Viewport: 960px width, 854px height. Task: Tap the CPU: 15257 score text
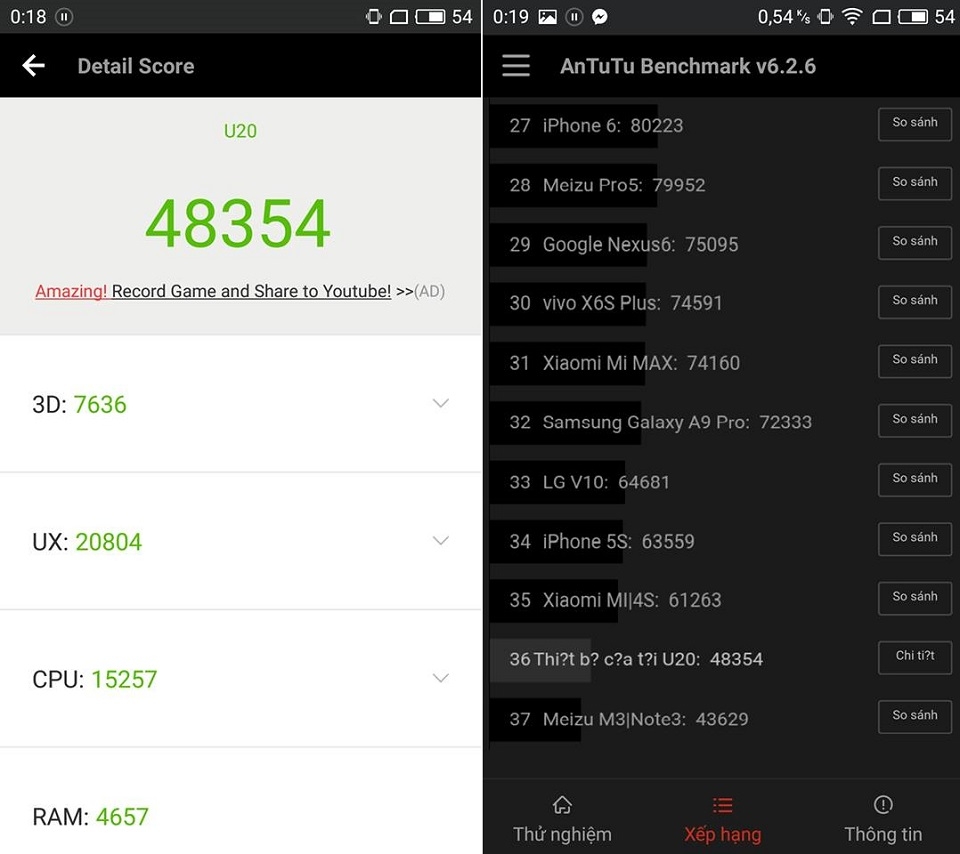tap(95, 680)
